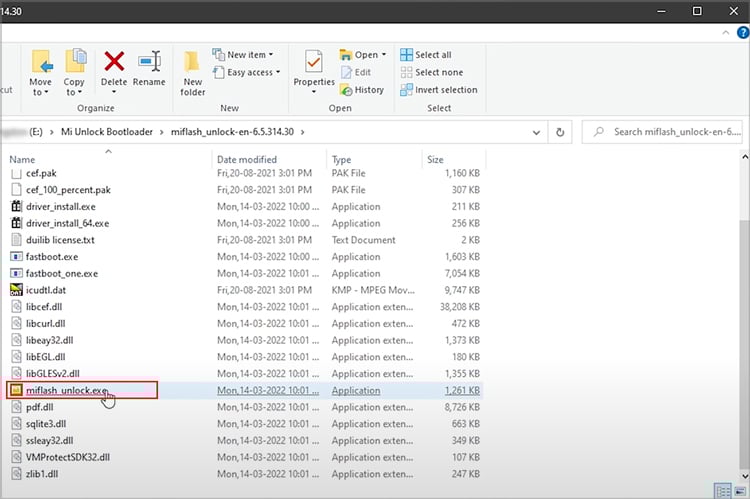The height and width of the screenshot is (499, 750).
Task: Select the driver_install.exe file icon
Action: click(x=16, y=207)
